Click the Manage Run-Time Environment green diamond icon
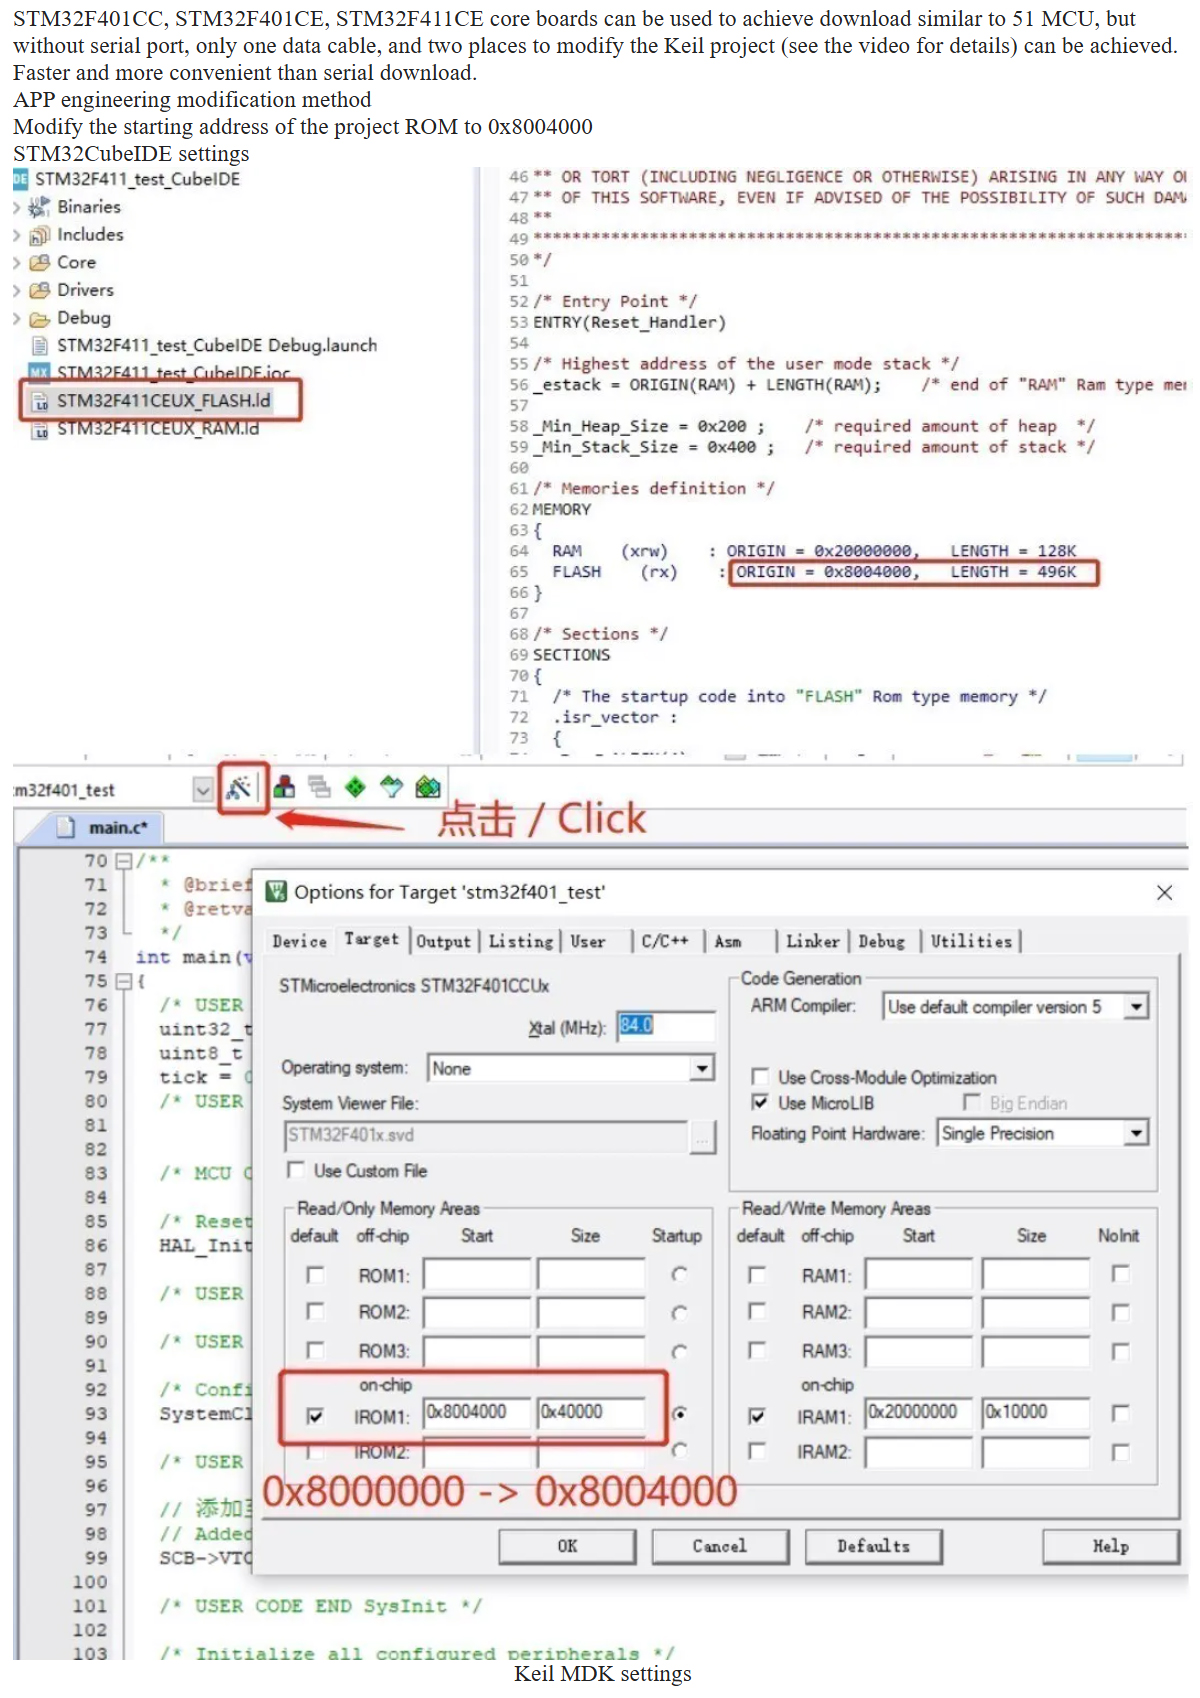 click(x=355, y=787)
